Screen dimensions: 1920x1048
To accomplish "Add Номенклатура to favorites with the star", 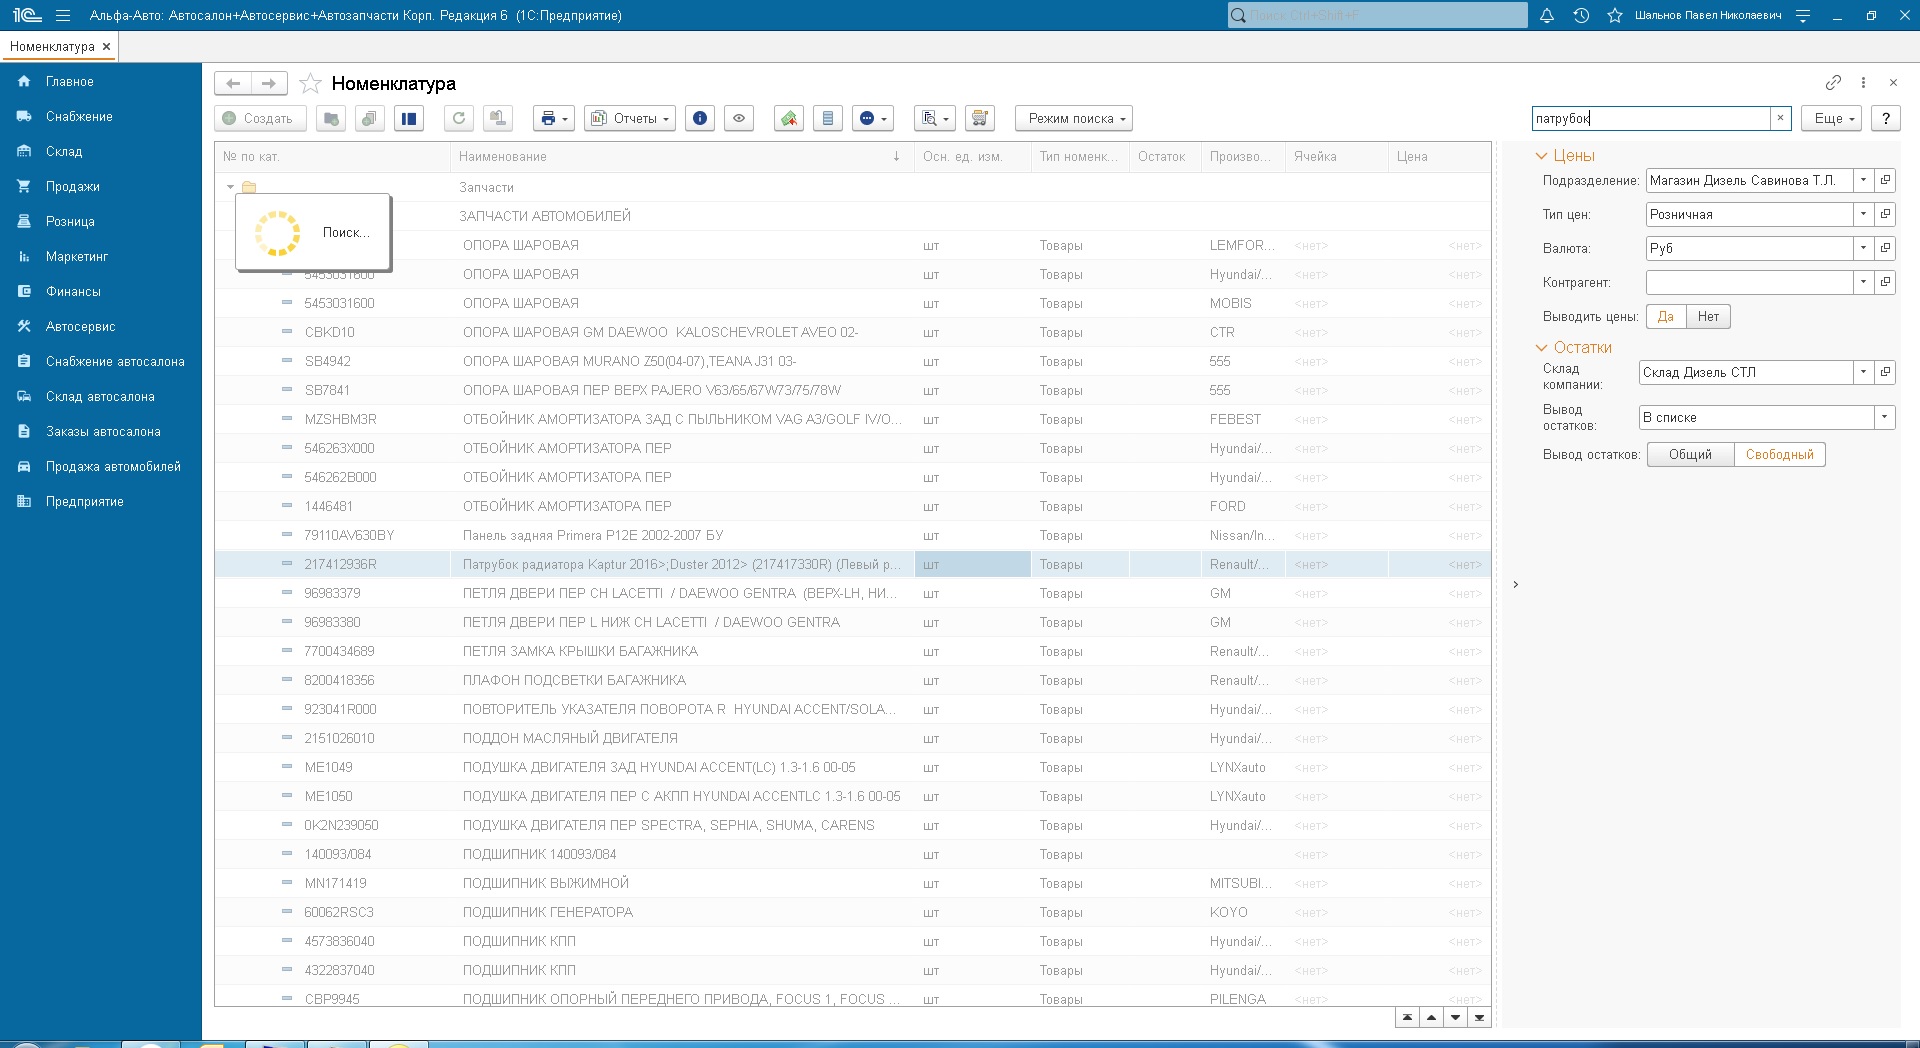I will click(x=310, y=83).
